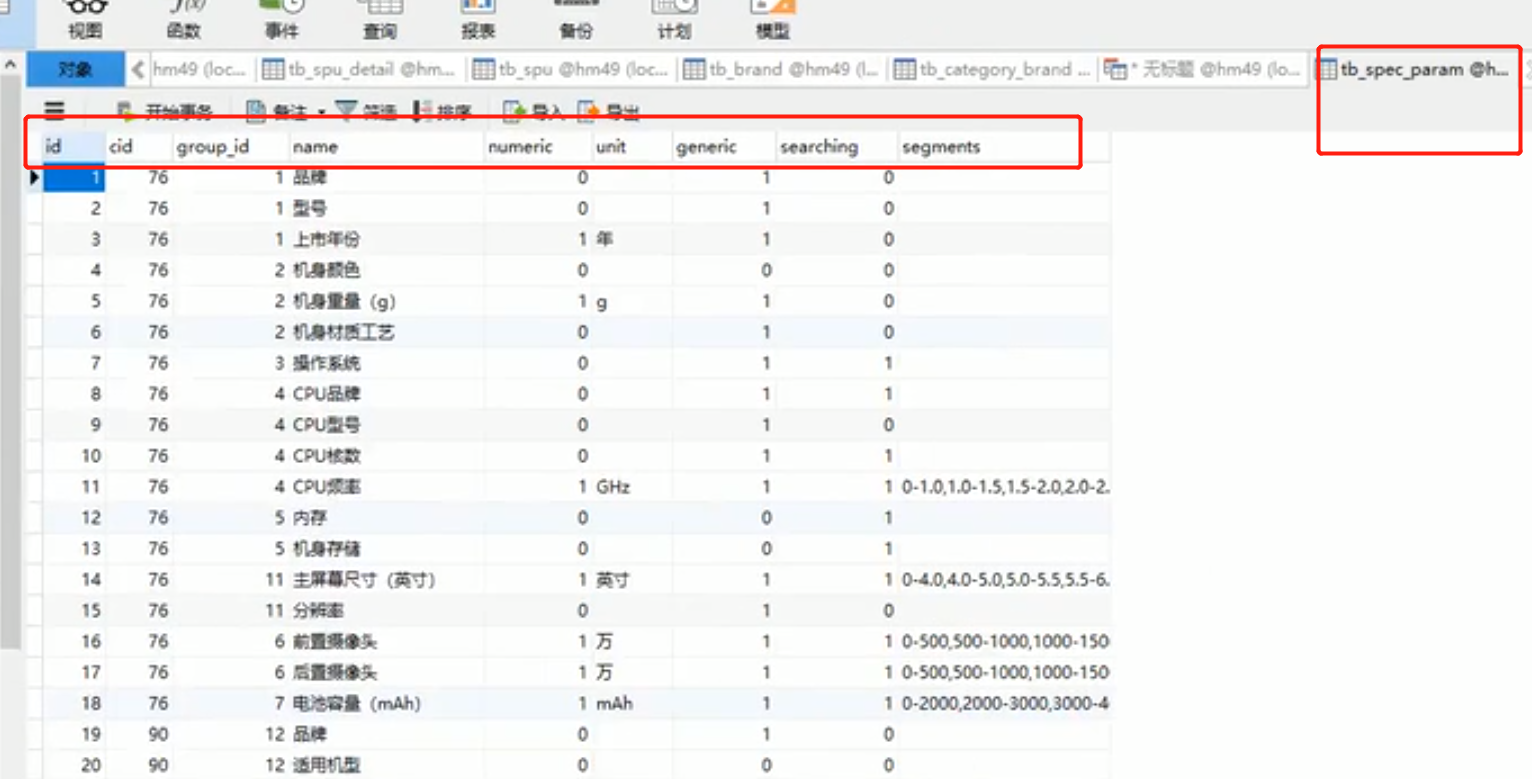Open the 报表 (Report) toolbar item
The height and width of the screenshot is (779, 1532).
(477, 20)
